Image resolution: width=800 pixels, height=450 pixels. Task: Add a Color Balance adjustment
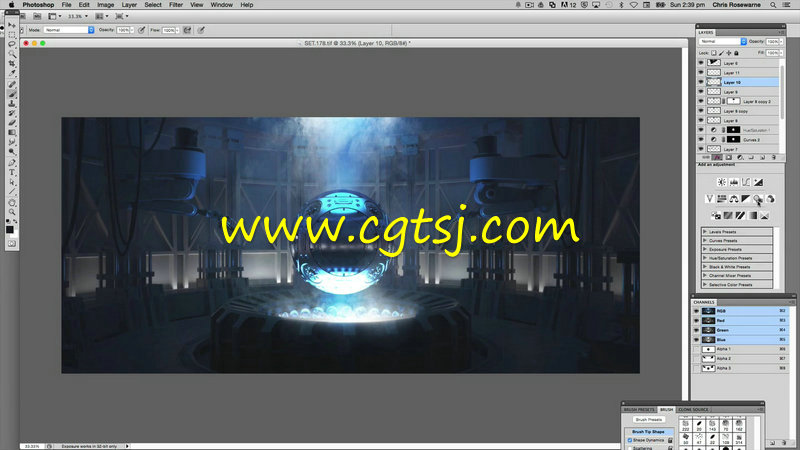tap(734, 199)
